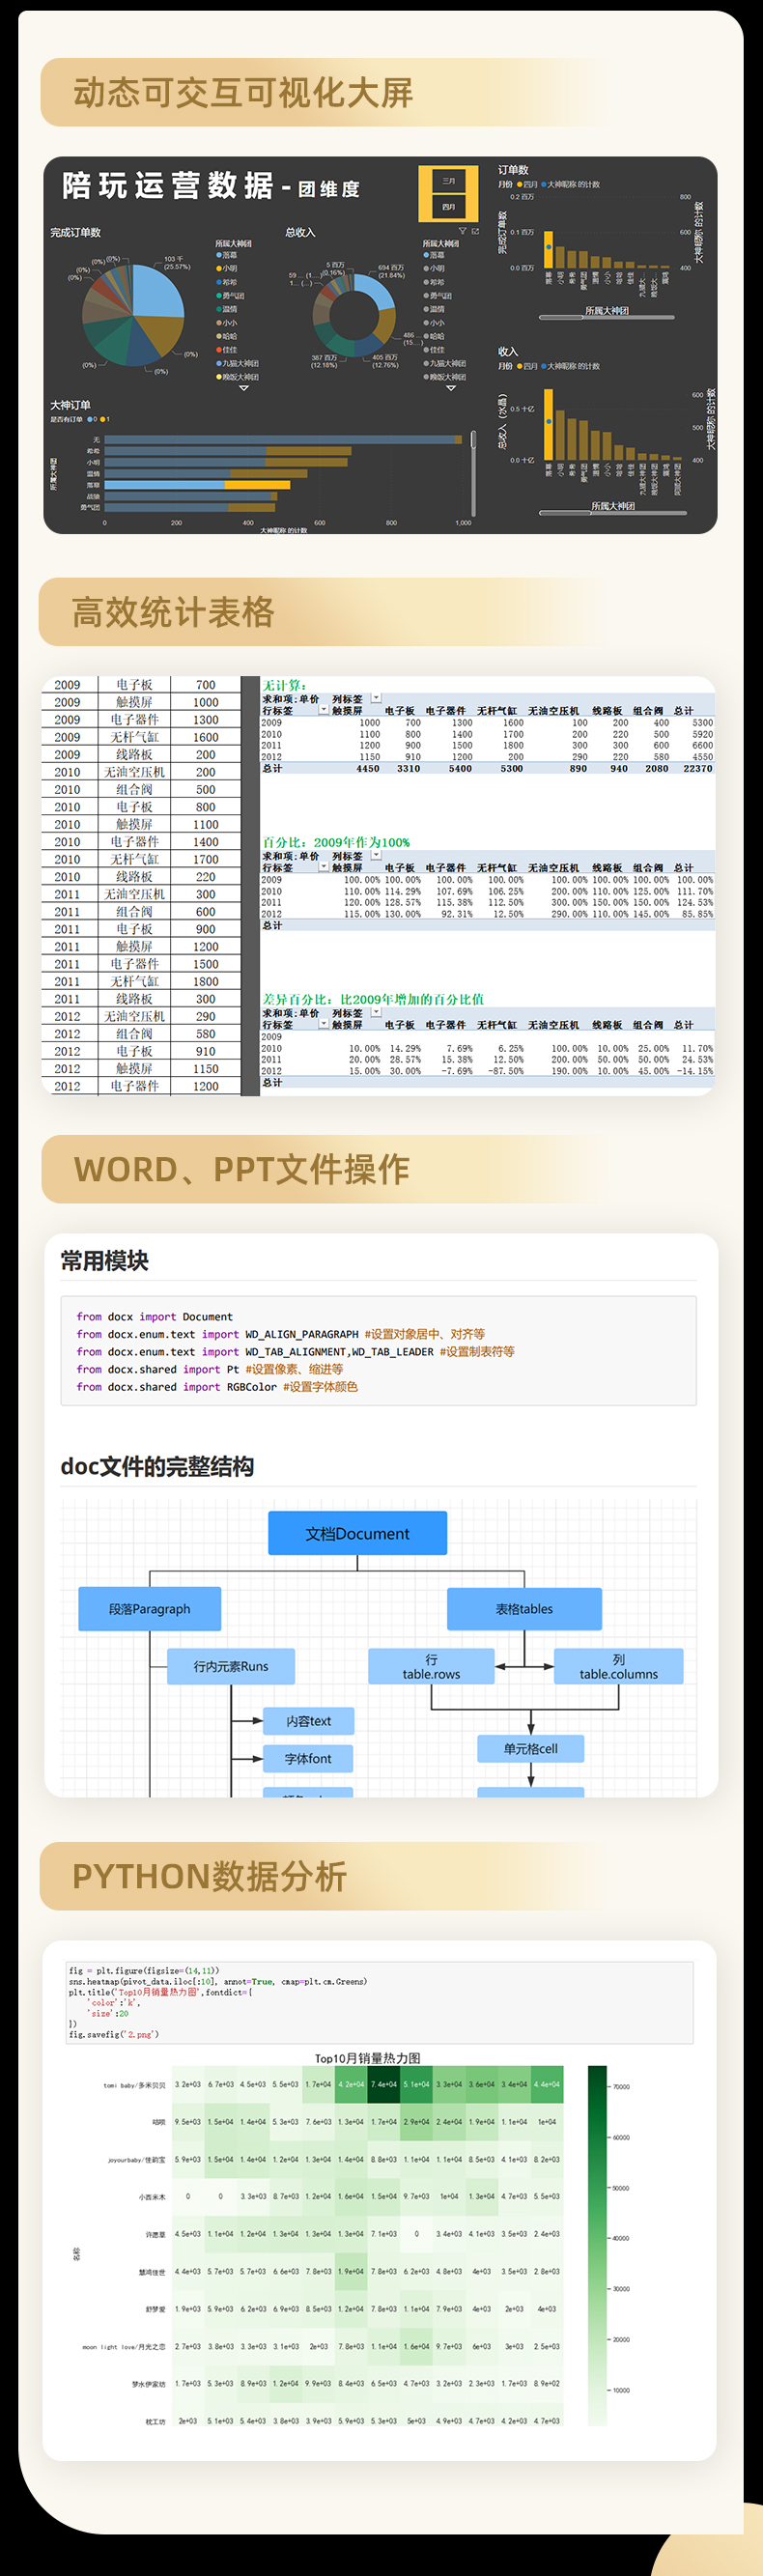Click the 单元格cell flowchart node

[x=530, y=1748]
